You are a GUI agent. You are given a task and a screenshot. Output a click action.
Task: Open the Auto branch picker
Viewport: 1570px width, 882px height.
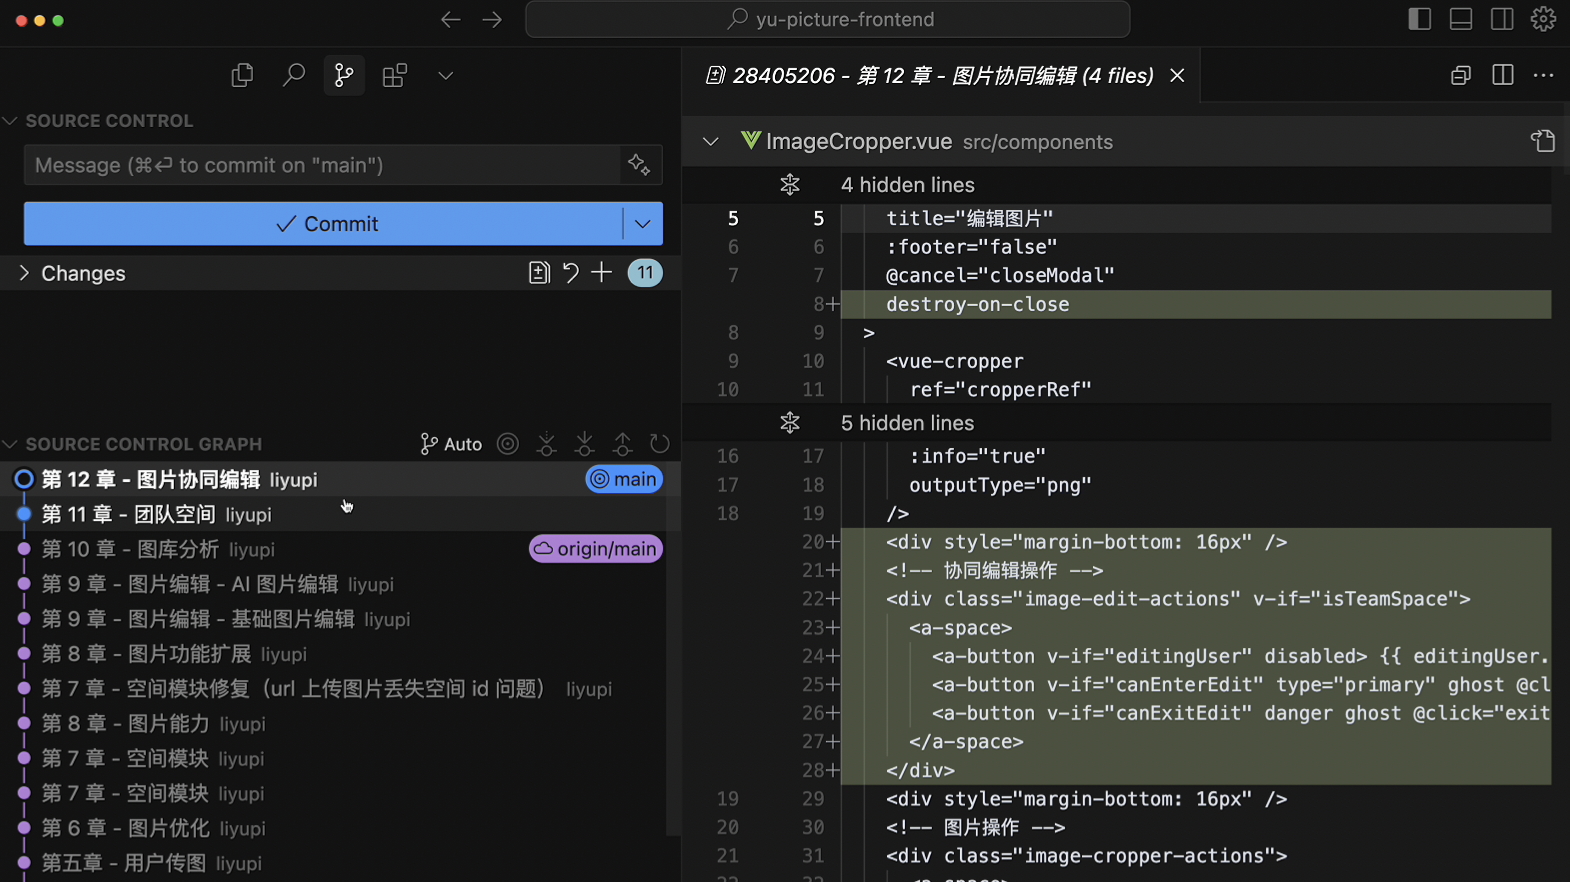coord(451,444)
